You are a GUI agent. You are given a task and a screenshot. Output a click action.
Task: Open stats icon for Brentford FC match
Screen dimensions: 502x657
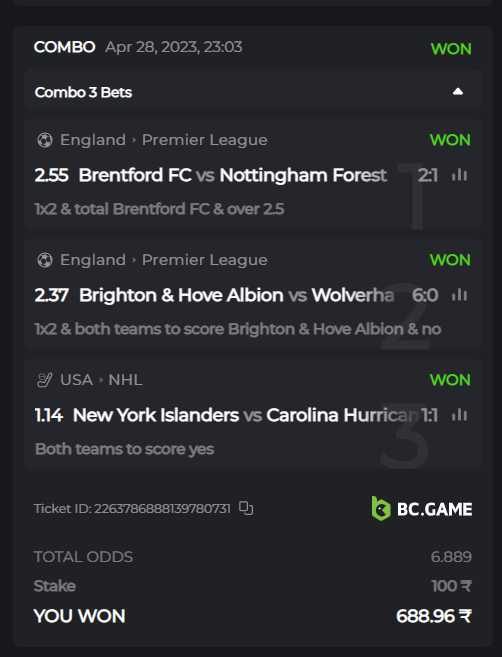click(x=459, y=175)
